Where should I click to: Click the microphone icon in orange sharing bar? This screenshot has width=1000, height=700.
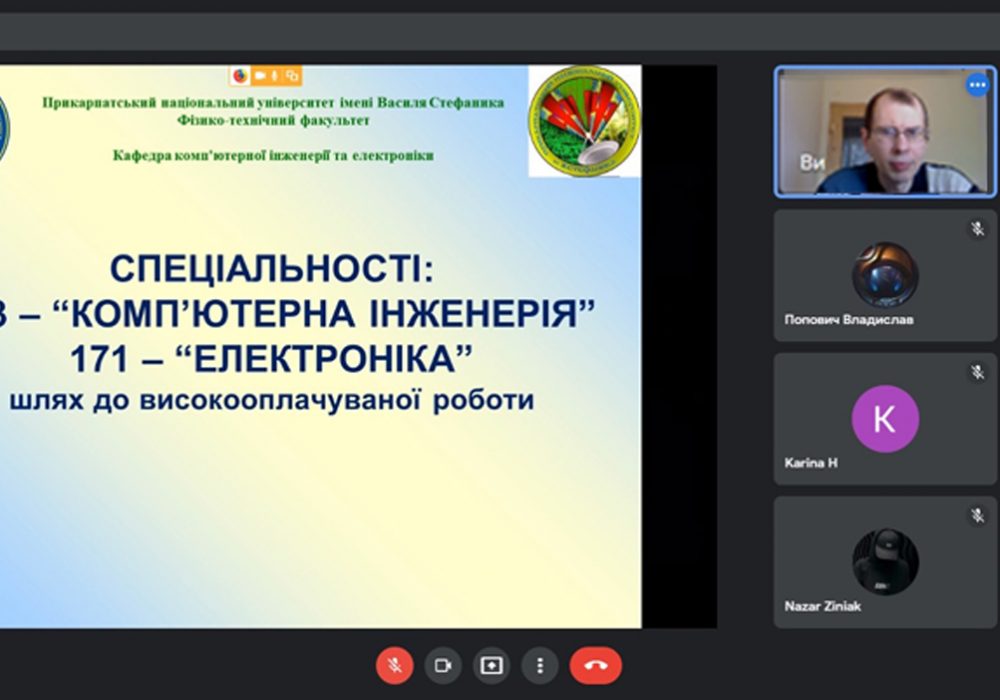pyautogui.click(x=275, y=76)
